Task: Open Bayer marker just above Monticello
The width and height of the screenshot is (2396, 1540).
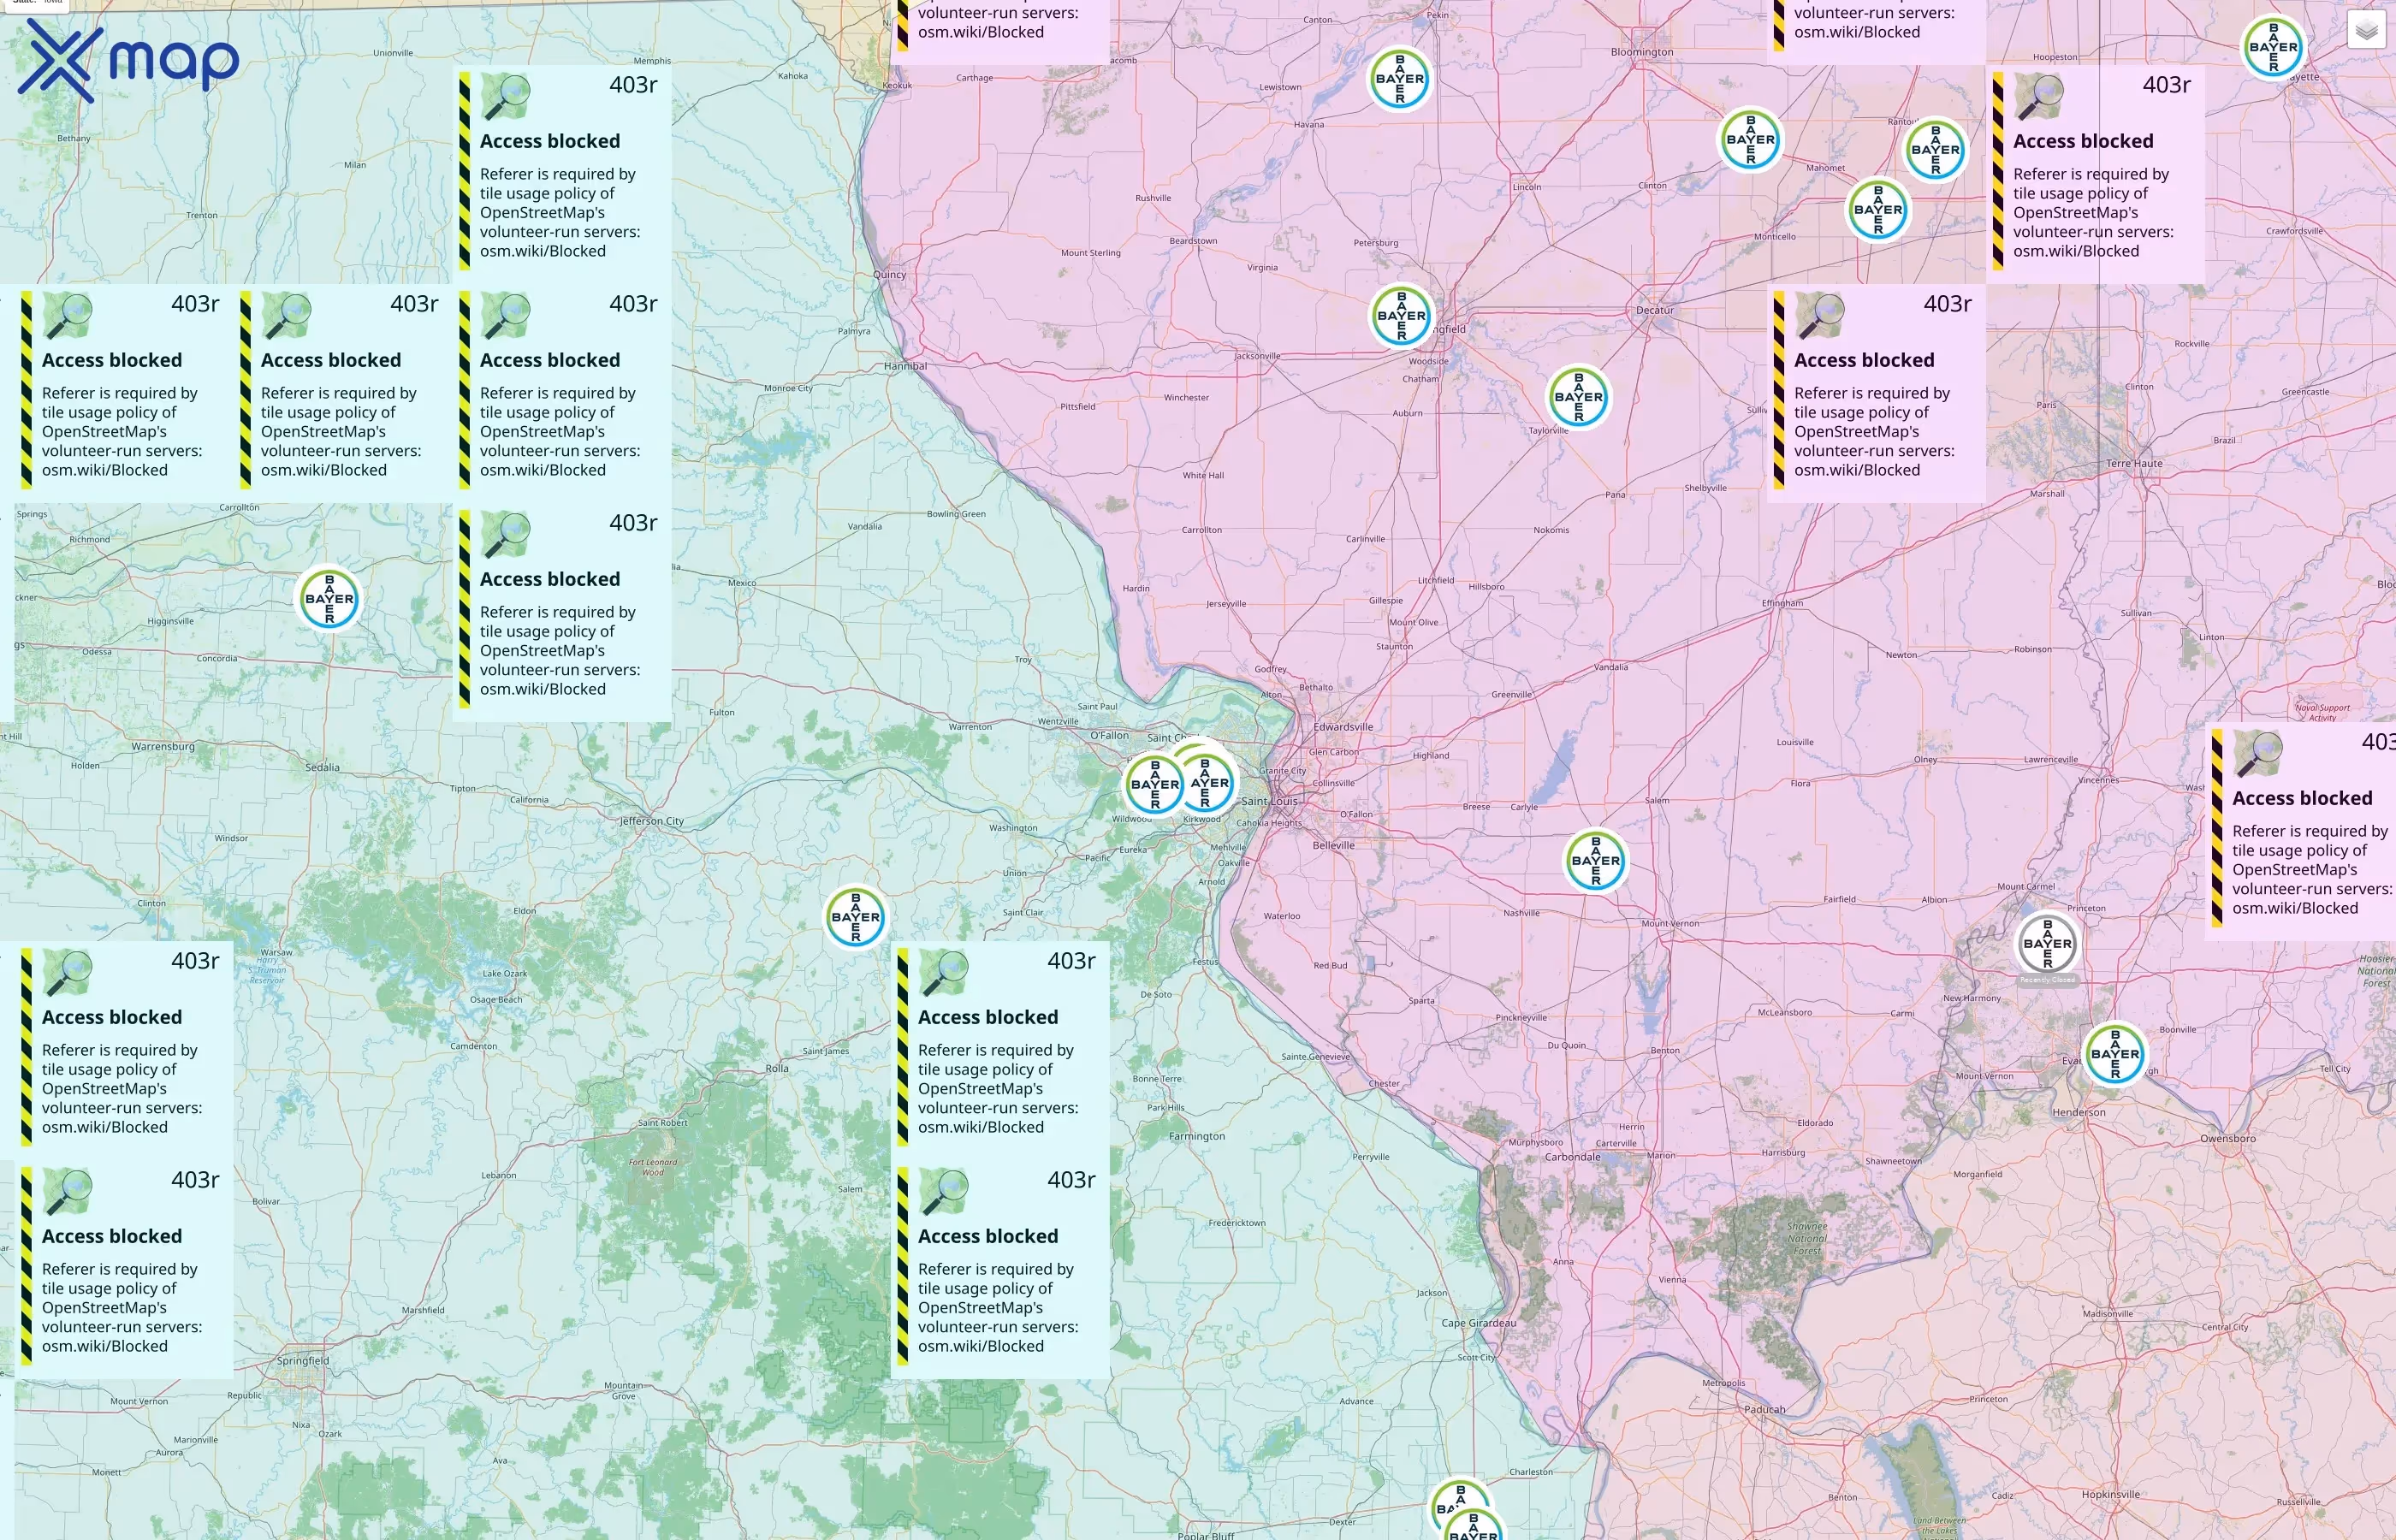Action: click(x=1877, y=210)
